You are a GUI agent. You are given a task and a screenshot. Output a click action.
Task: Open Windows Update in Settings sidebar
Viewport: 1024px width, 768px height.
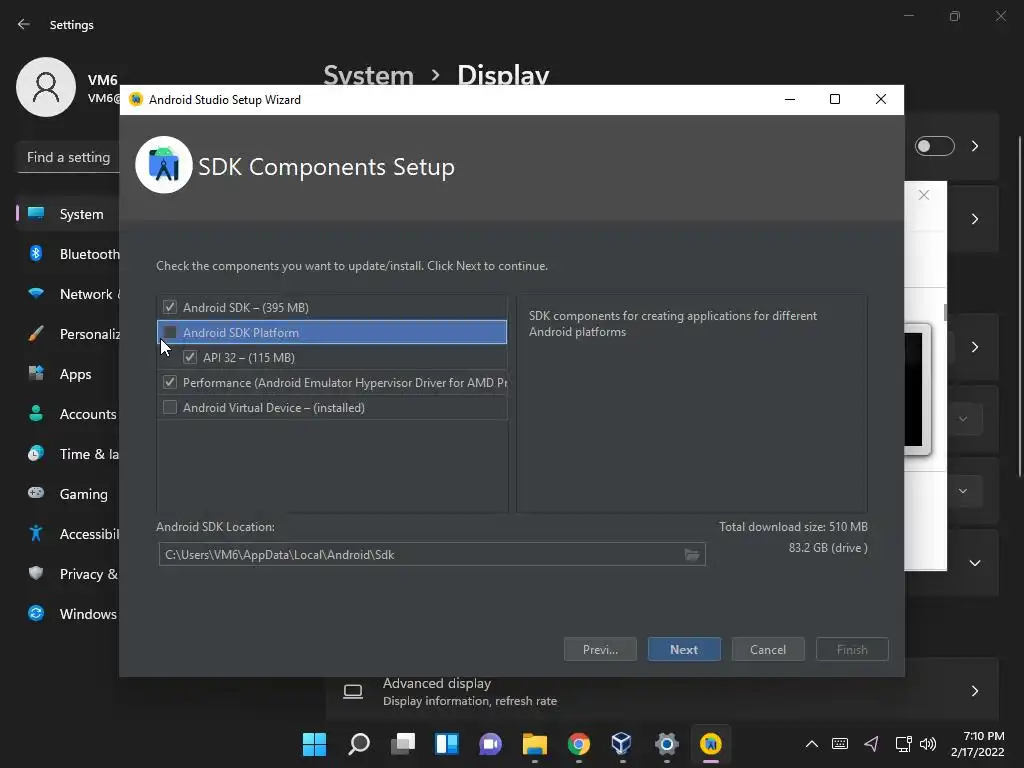click(68, 614)
